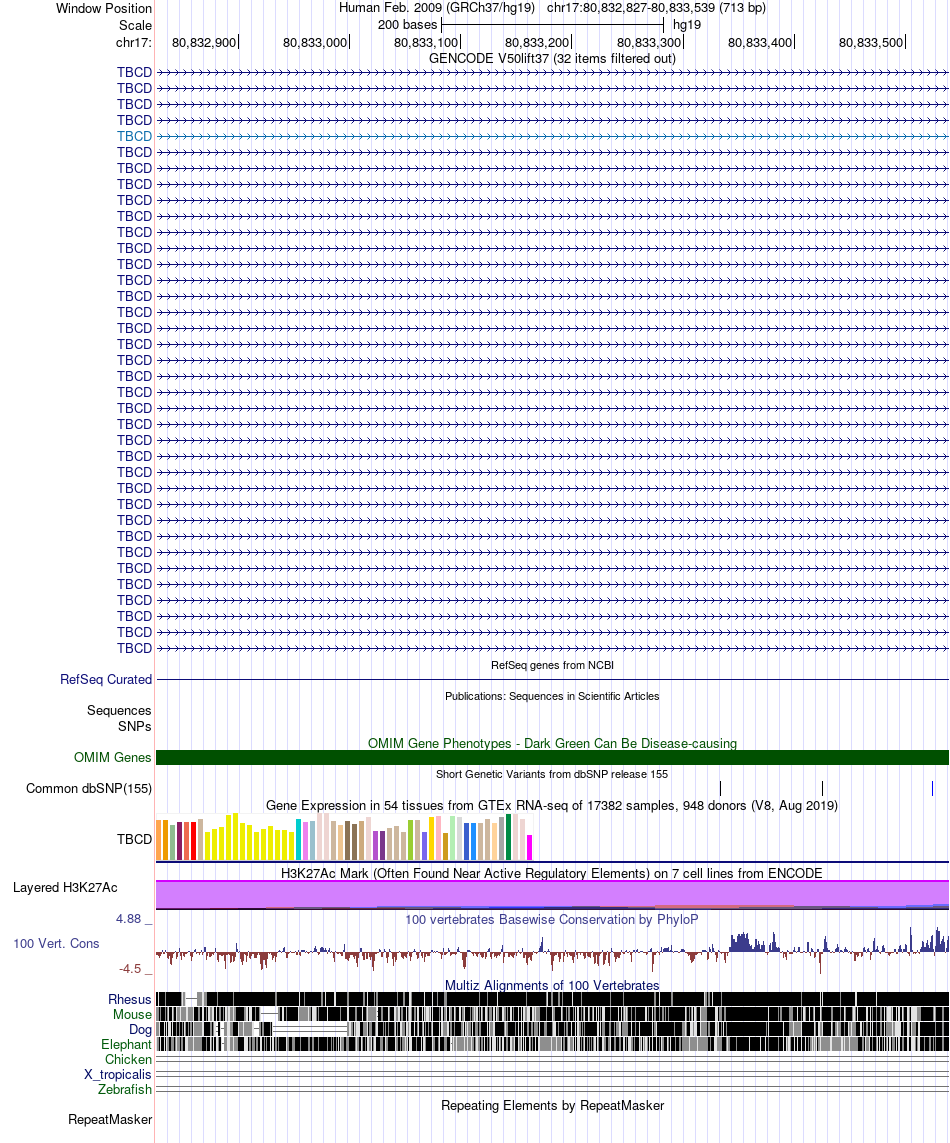Image resolution: width=950 pixels, height=1143 pixels.
Task: Click the 'RefSeq genes from NCBI' title
Action: 552,665
